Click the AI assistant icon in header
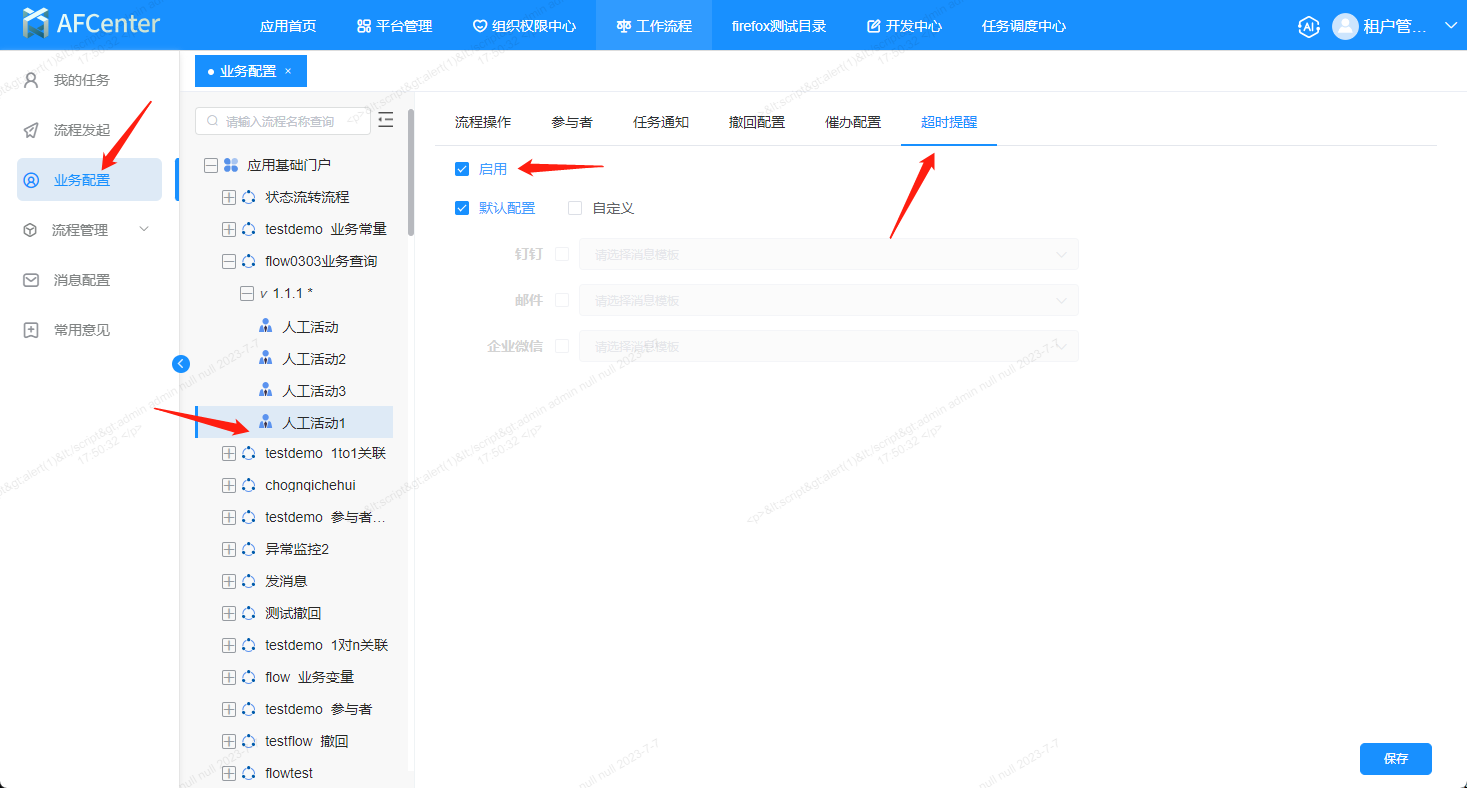 pyautogui.click(x=1308, y=26)
